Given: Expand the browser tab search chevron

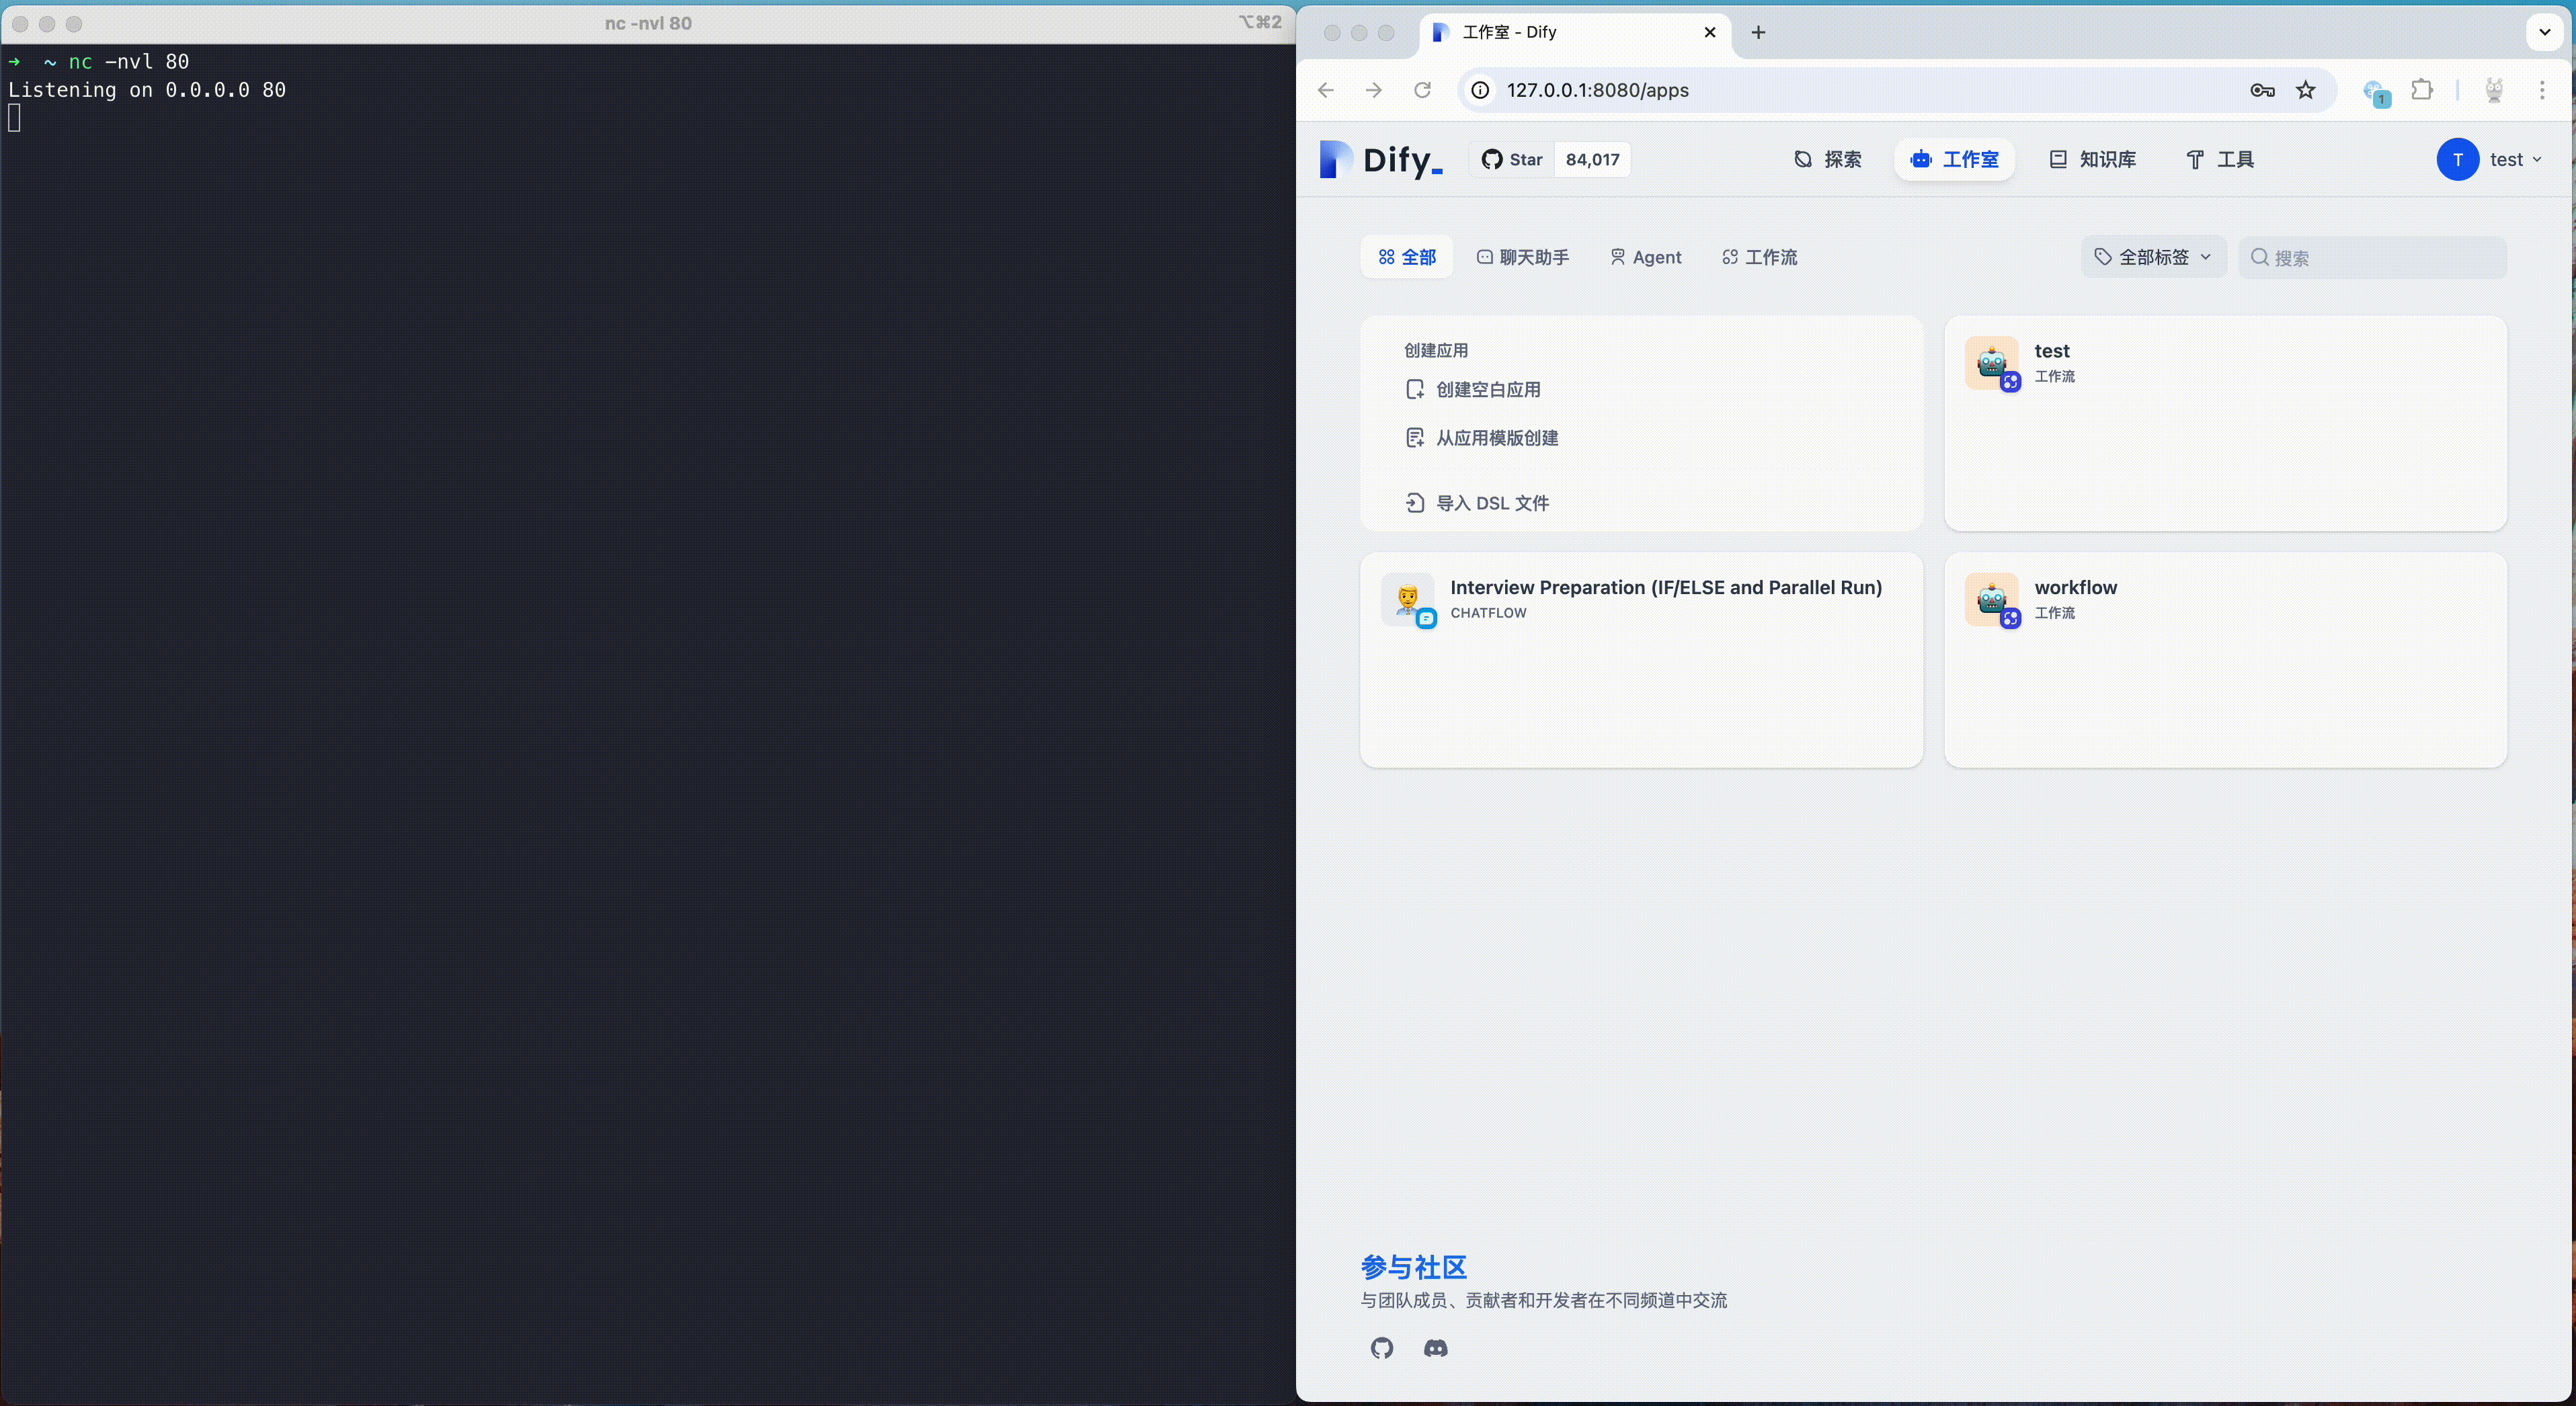Looking at the screenshot, I should pyautogui.click(x=2544, y=32).
